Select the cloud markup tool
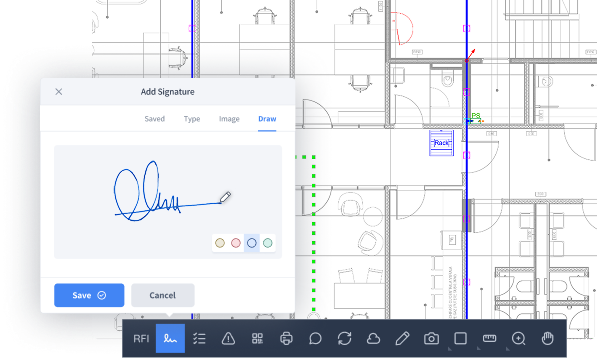The width and height of the screenshot is (597, 362). coord(373,338)
